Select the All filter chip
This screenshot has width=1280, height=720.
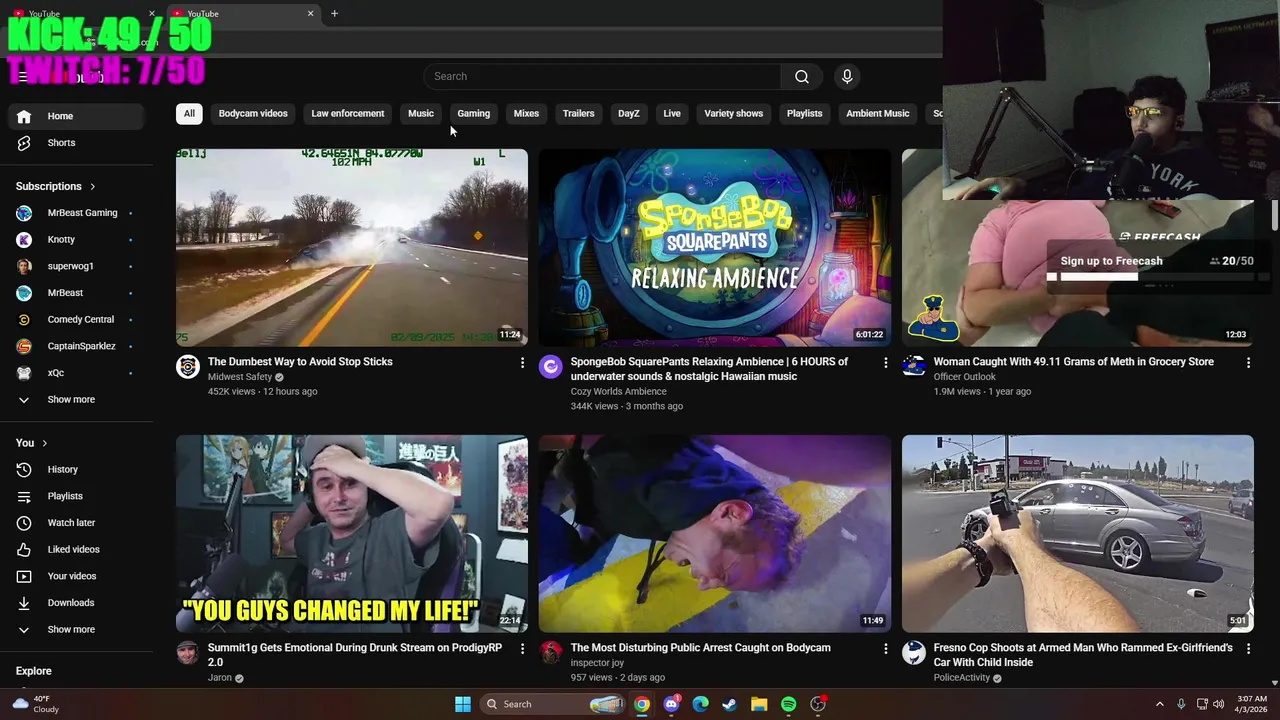(189, 114)
